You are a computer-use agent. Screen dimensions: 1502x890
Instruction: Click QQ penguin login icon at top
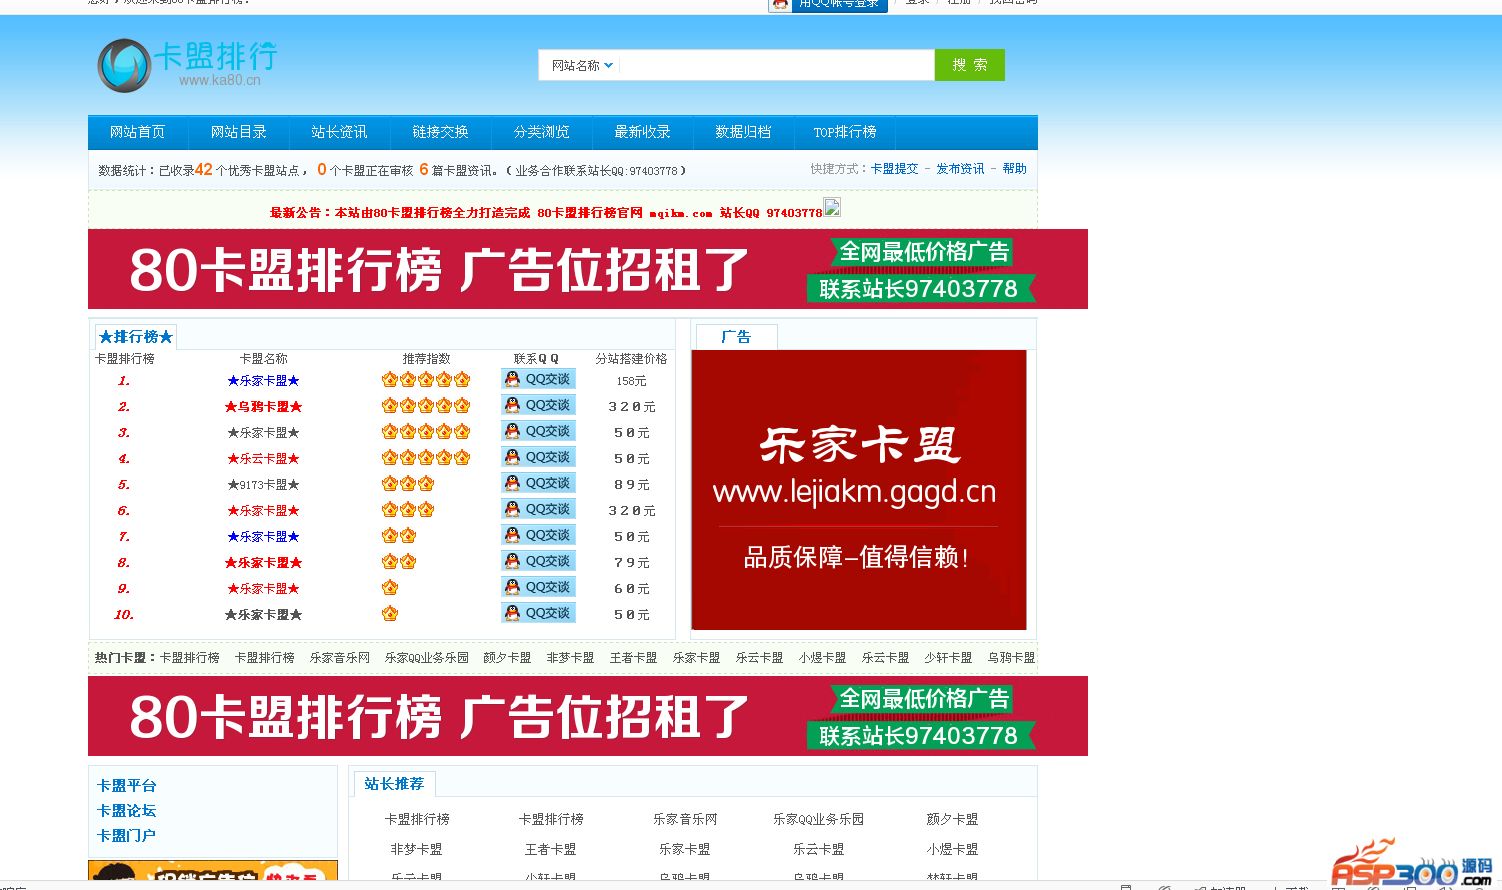coord(780,4)
